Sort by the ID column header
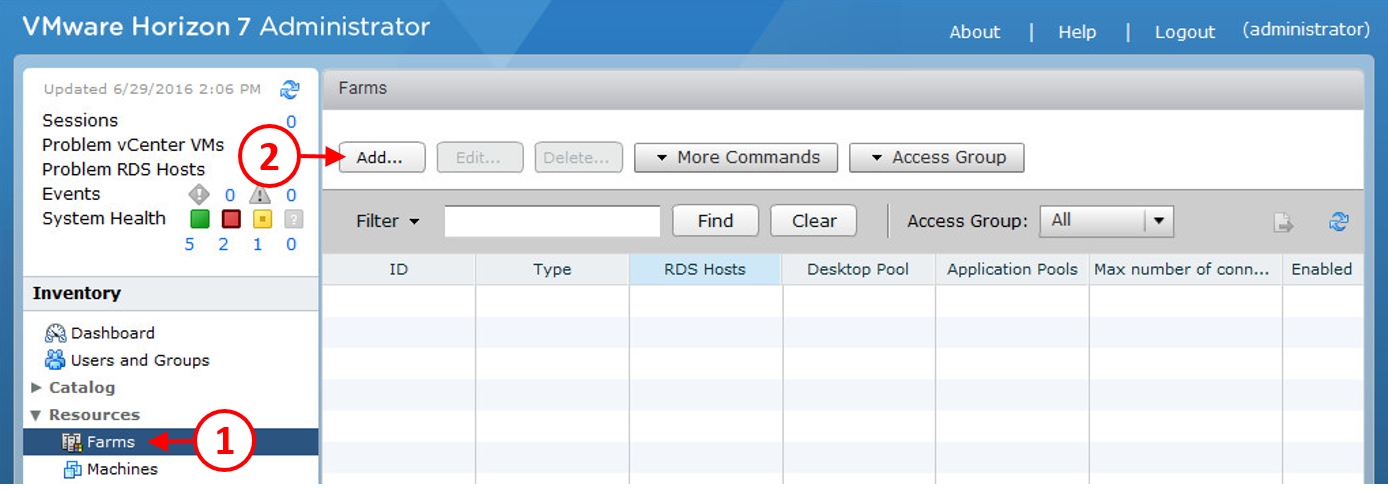Viewport: 1388px width, 491px height. [399, 269]
